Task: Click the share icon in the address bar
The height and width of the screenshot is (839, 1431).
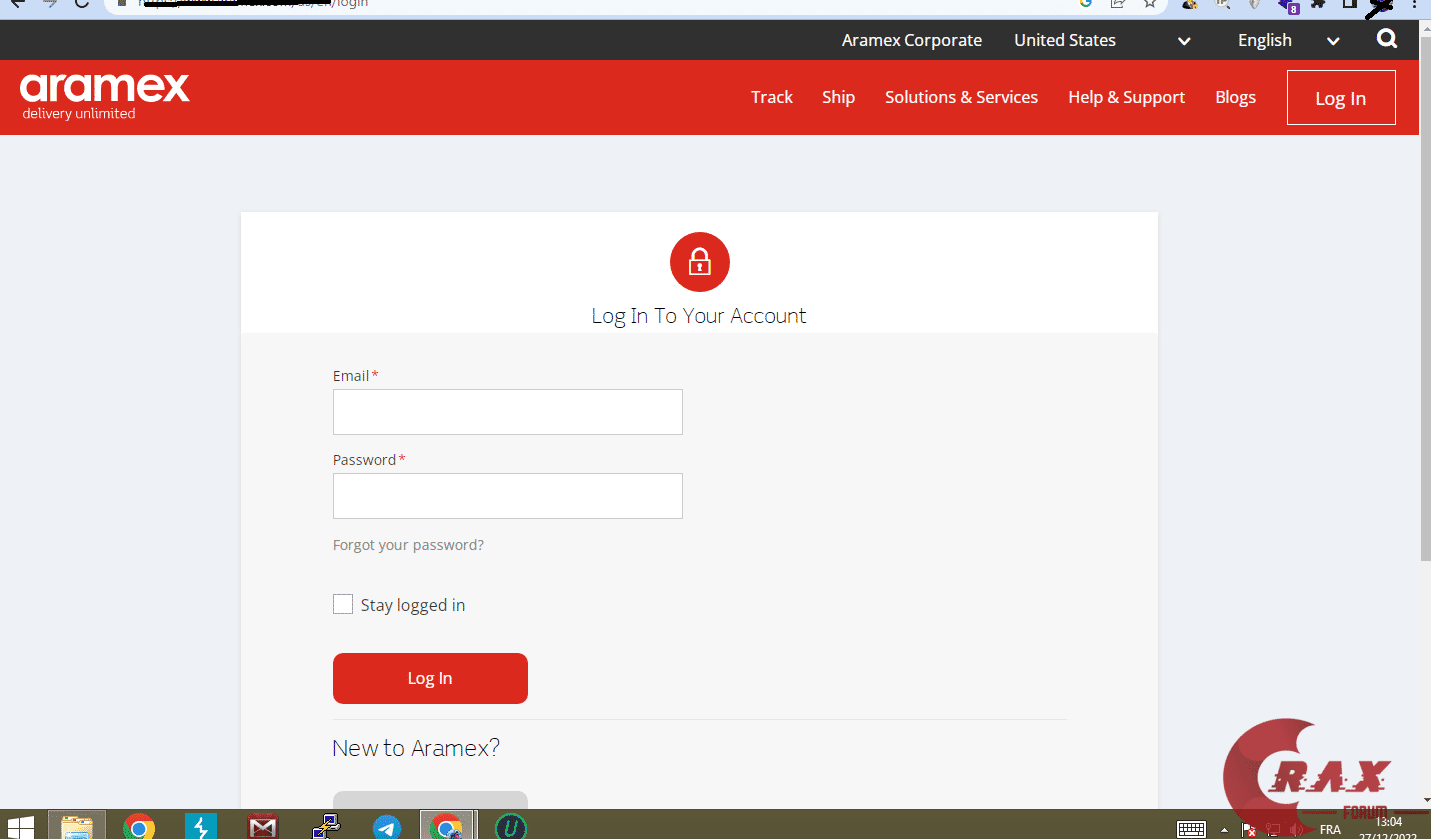Action: 1118,4
